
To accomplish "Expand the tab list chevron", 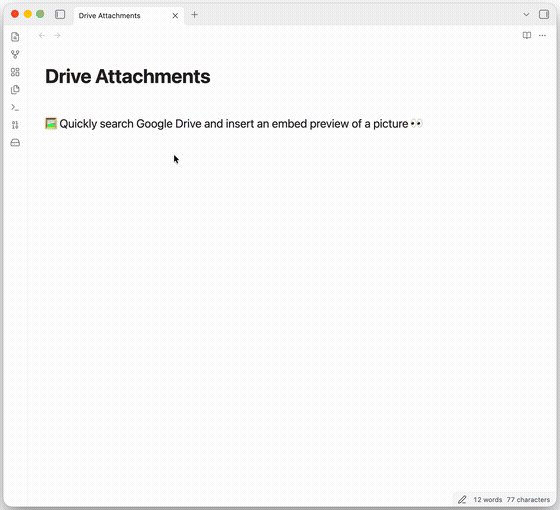I will 526,15.
